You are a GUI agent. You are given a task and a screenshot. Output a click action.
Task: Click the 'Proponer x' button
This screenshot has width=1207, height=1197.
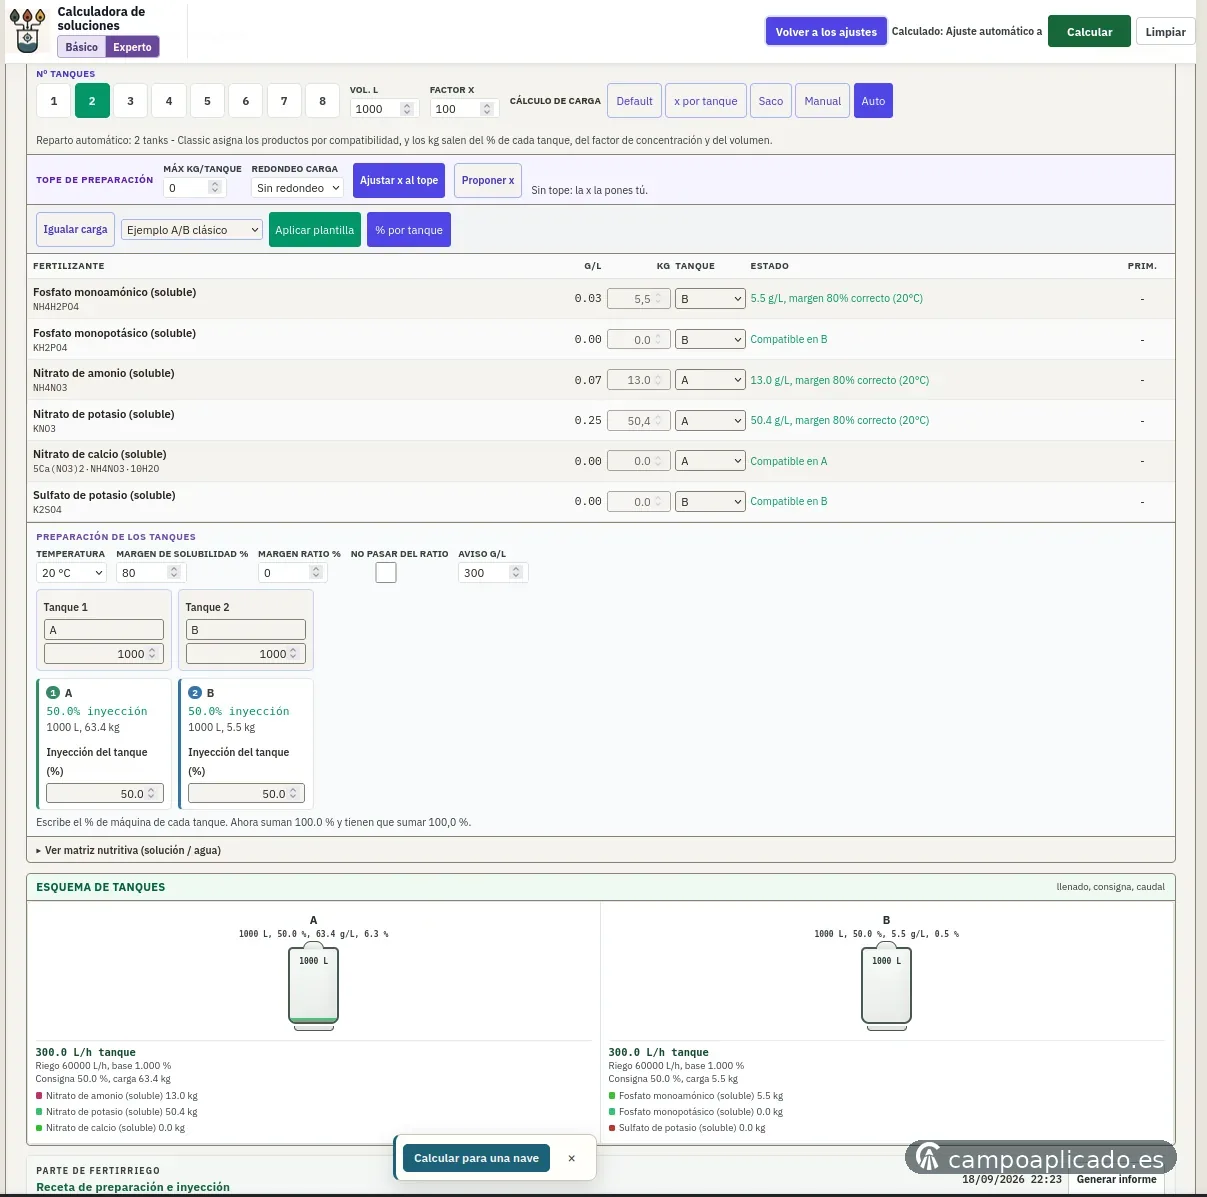pyautogui.click(x=488, y=180)
